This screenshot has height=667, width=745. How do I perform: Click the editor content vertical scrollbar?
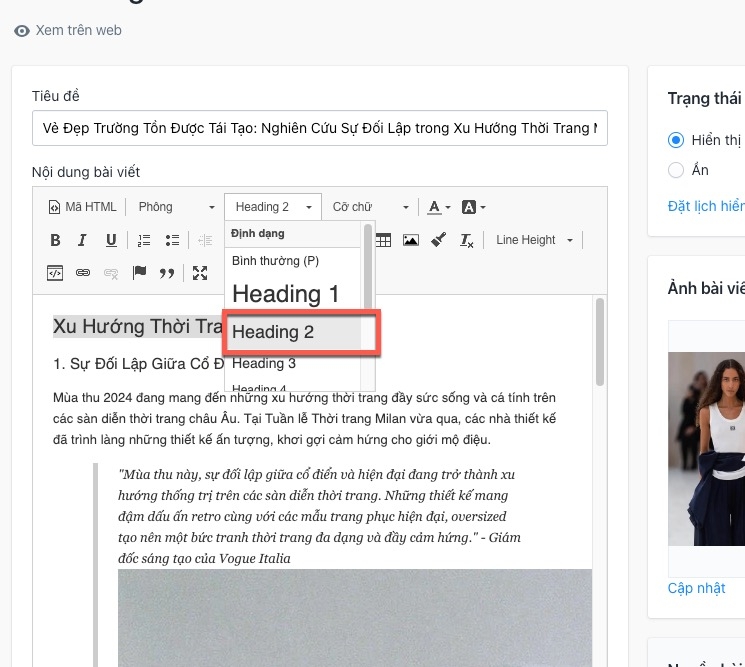600,342
